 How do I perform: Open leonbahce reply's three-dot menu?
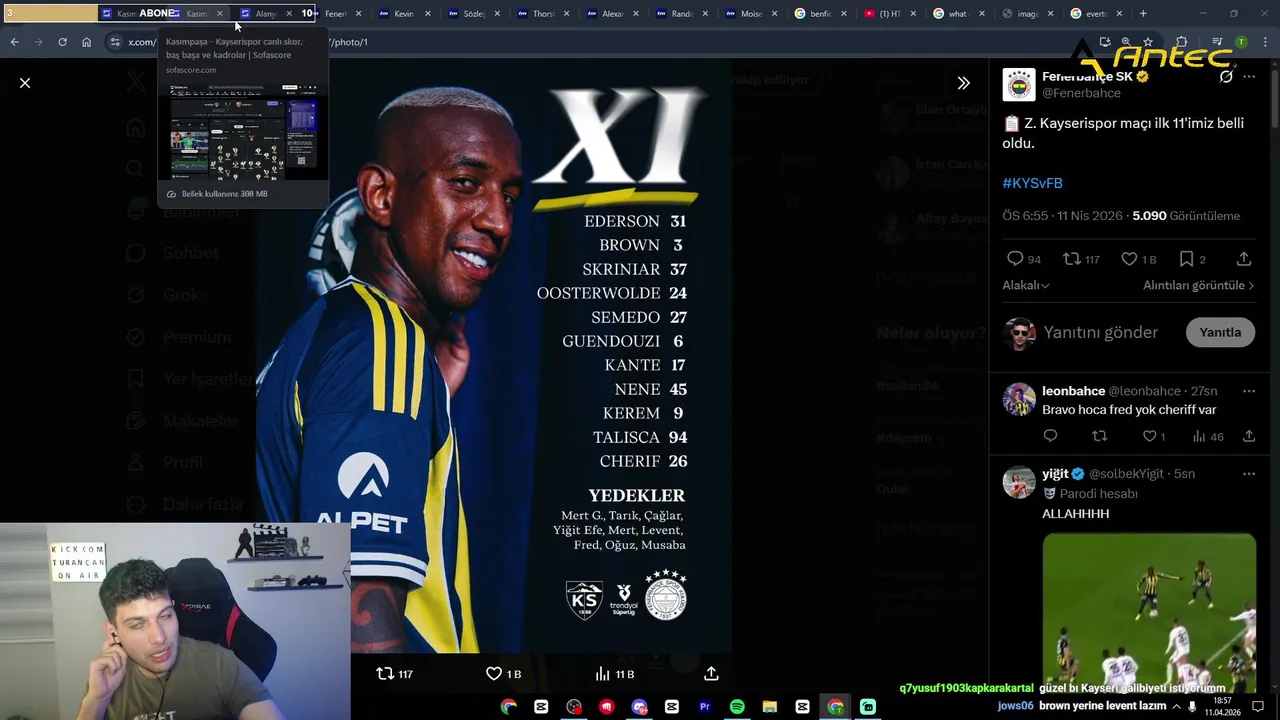coord(1249,391)
